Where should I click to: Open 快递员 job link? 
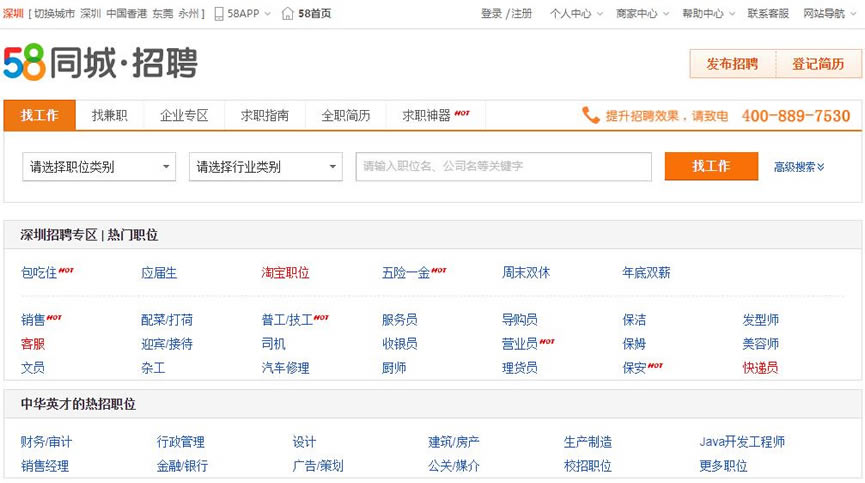click(760, 368)
